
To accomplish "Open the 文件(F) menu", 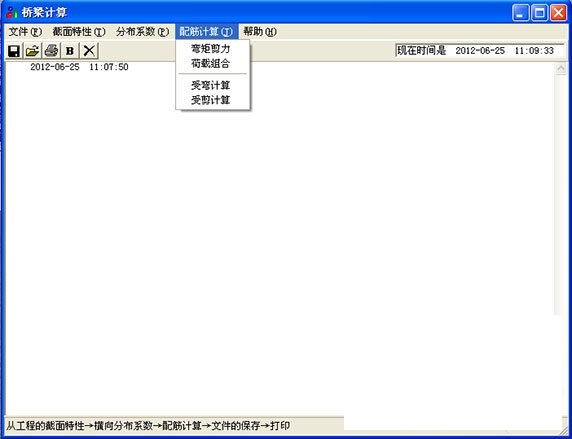I will click(x=25, y=32).
